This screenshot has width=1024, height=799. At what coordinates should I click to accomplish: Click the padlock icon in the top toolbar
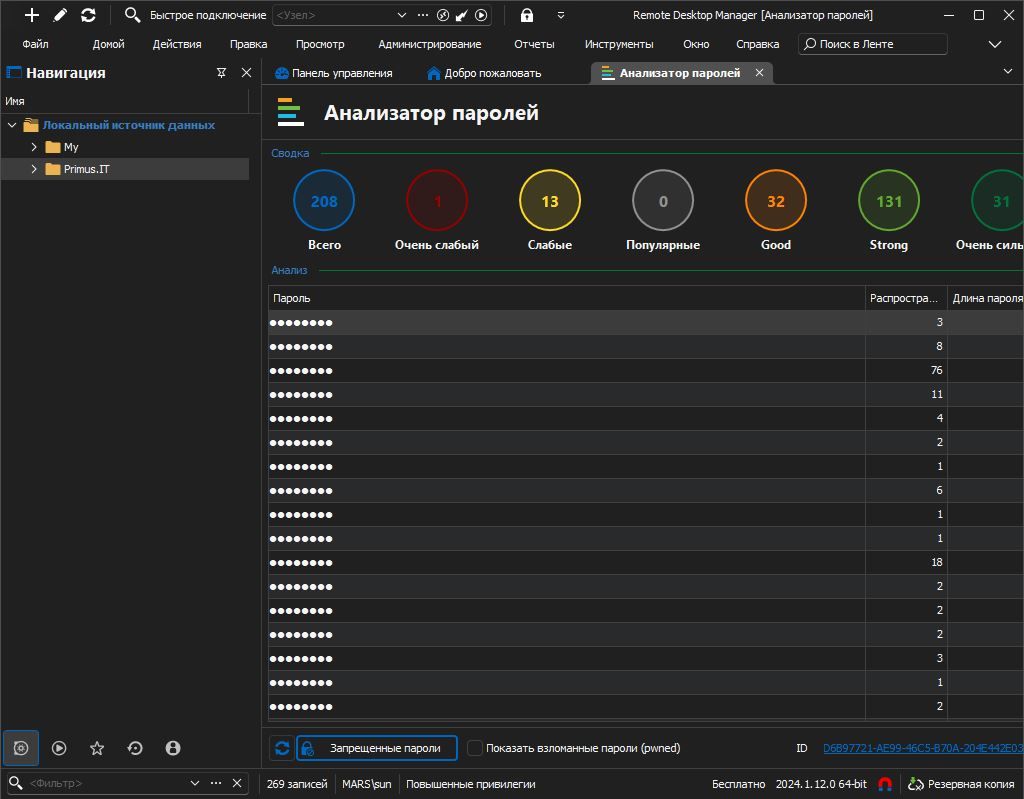(x=527, y=15)
